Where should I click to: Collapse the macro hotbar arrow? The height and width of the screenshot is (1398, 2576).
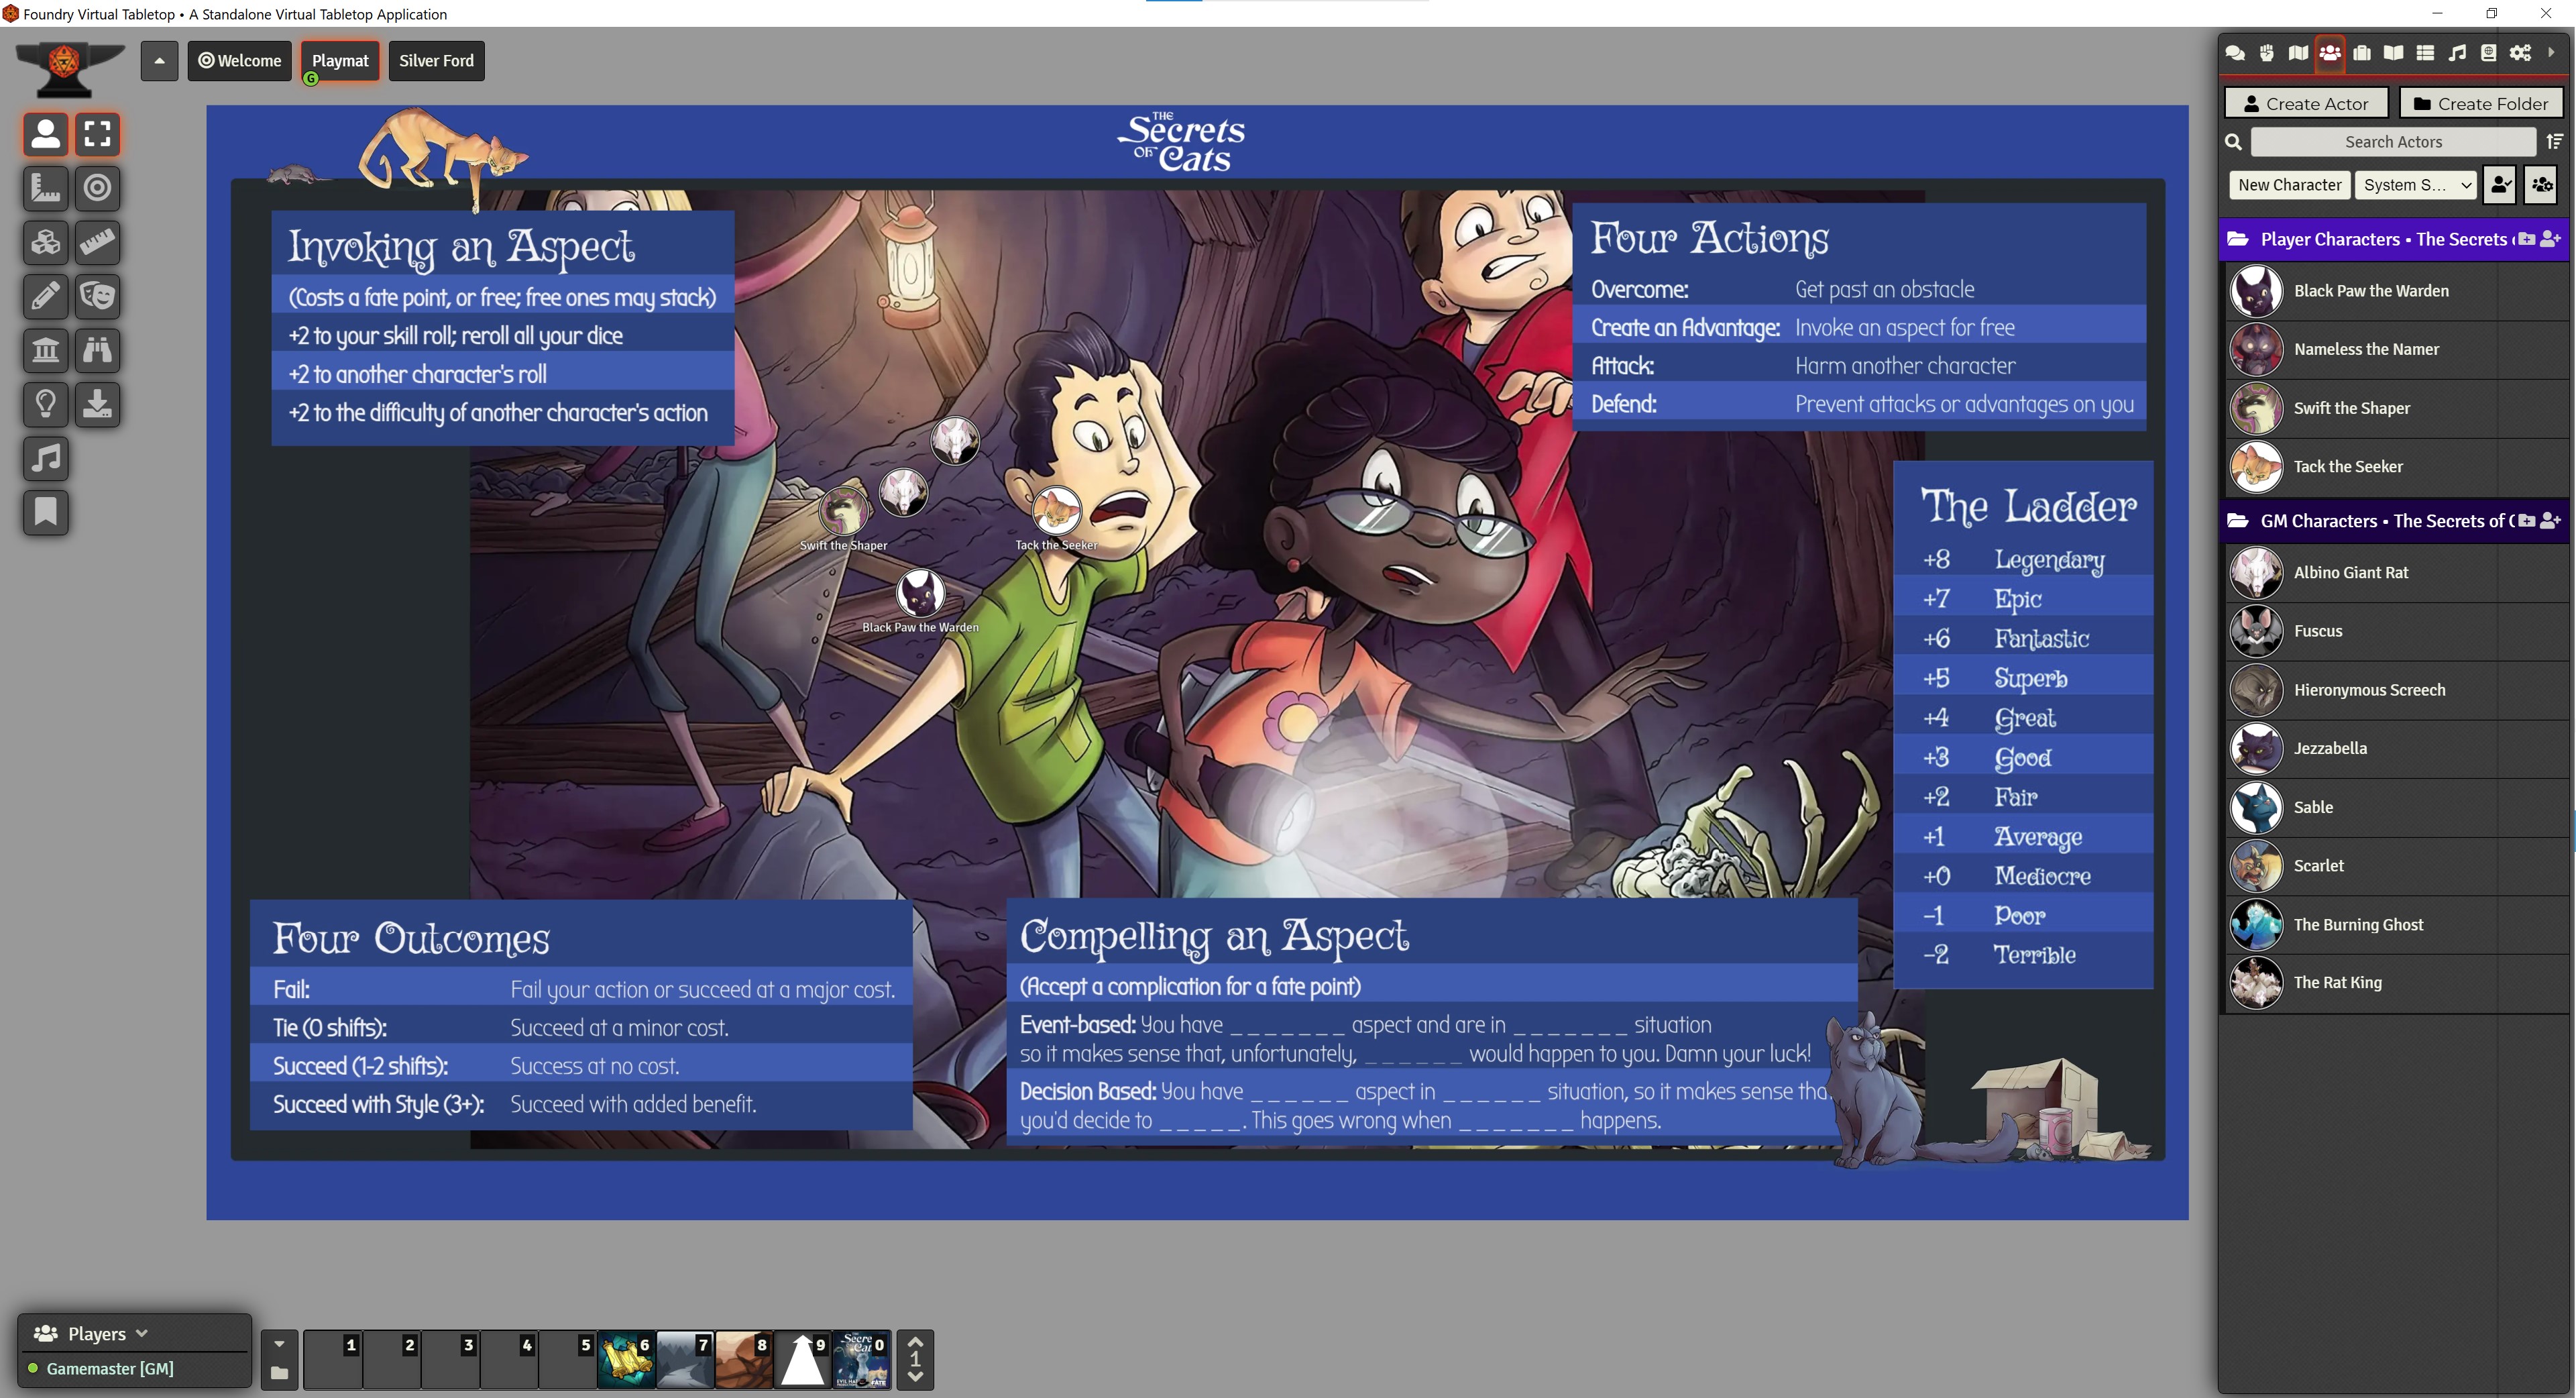tap(280, 1344)
